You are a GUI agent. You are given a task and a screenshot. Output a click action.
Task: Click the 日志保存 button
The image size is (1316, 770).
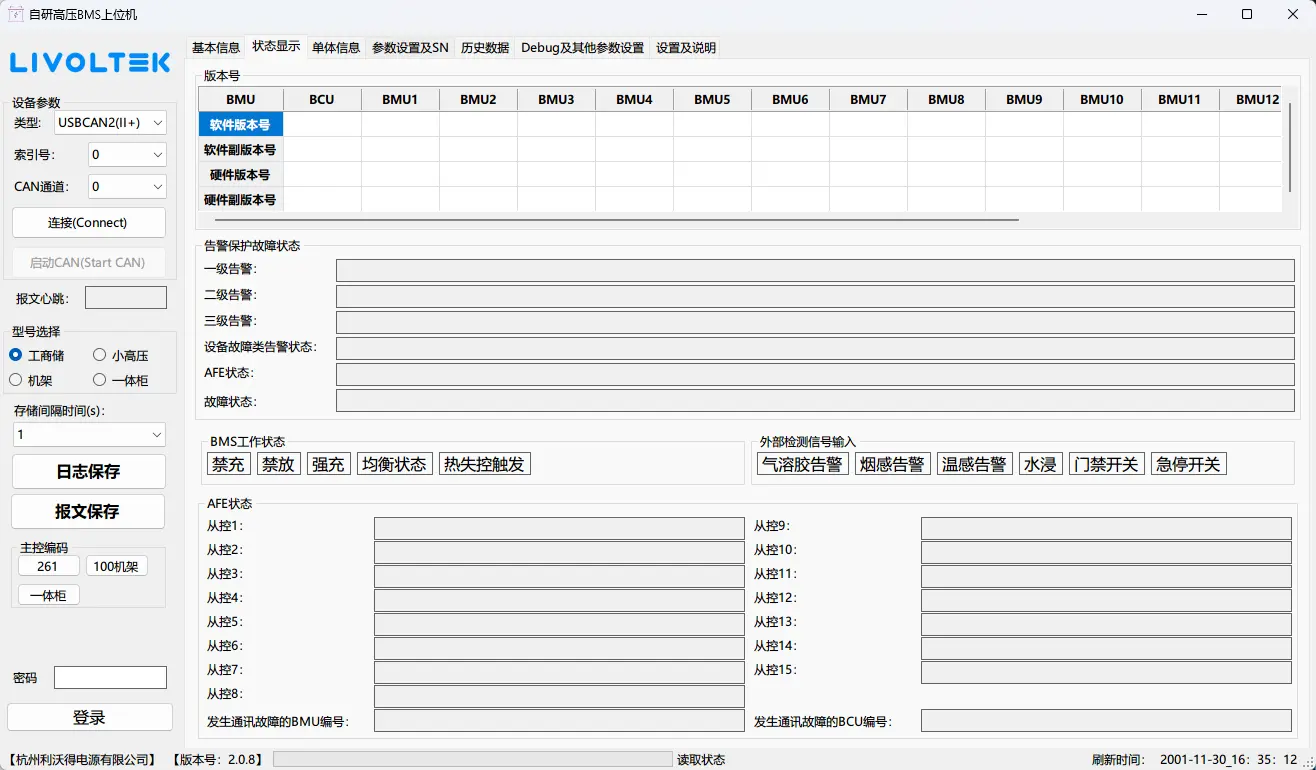point(88,471)
